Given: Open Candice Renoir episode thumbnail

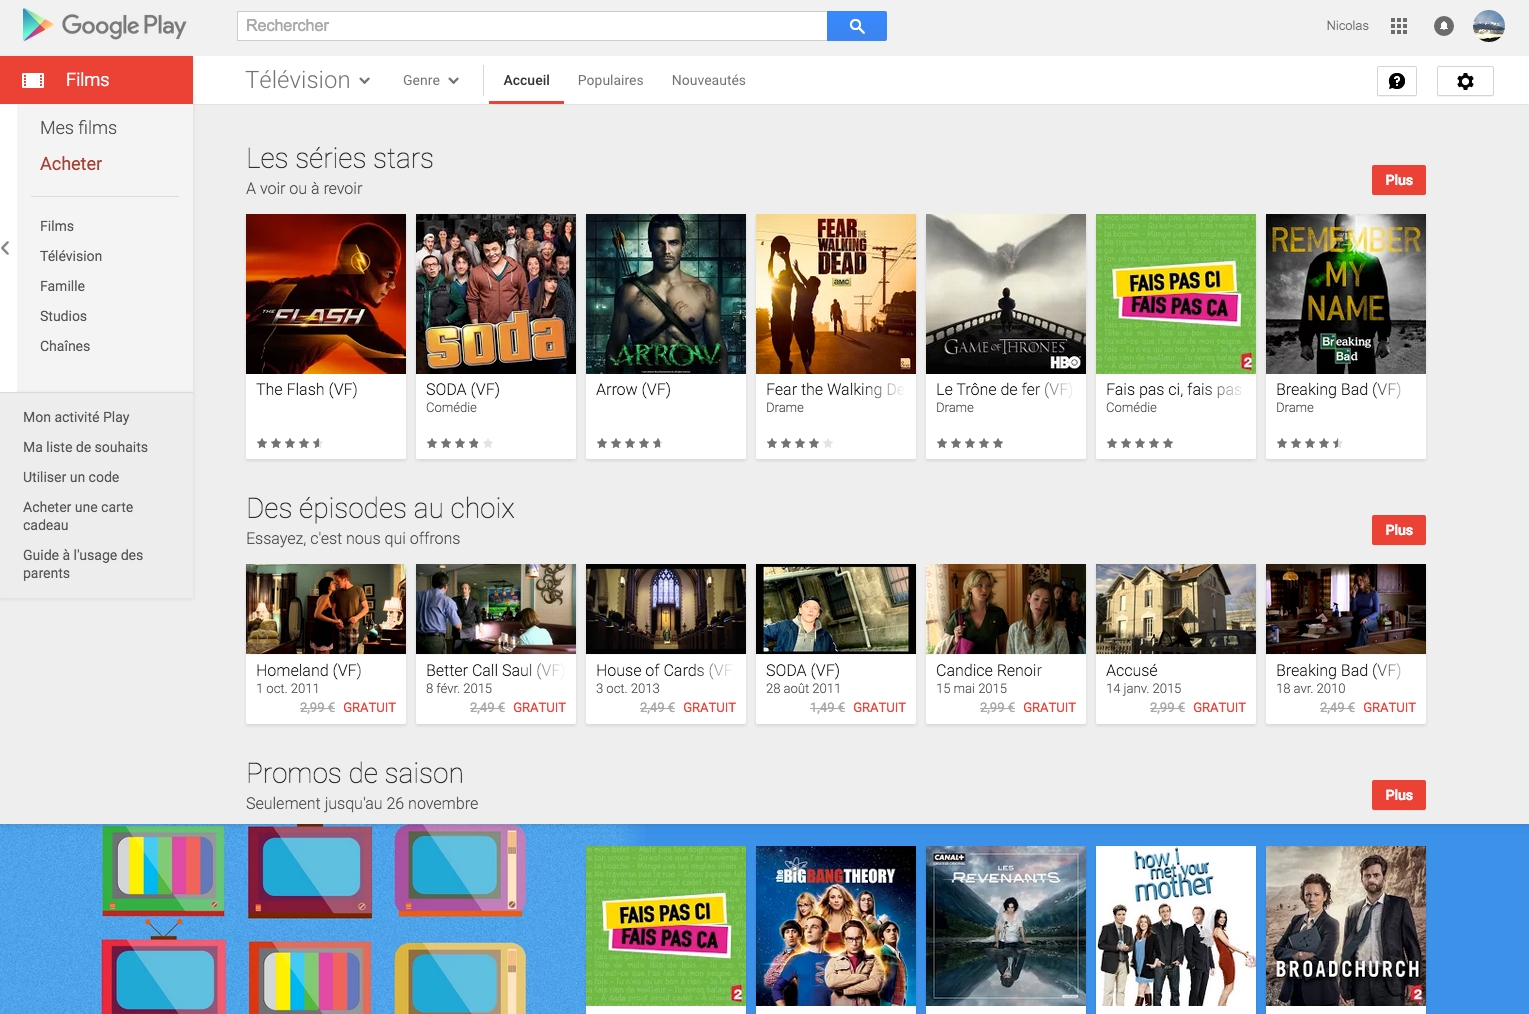Looking at the screenshot, I should tap(1006, 609).
